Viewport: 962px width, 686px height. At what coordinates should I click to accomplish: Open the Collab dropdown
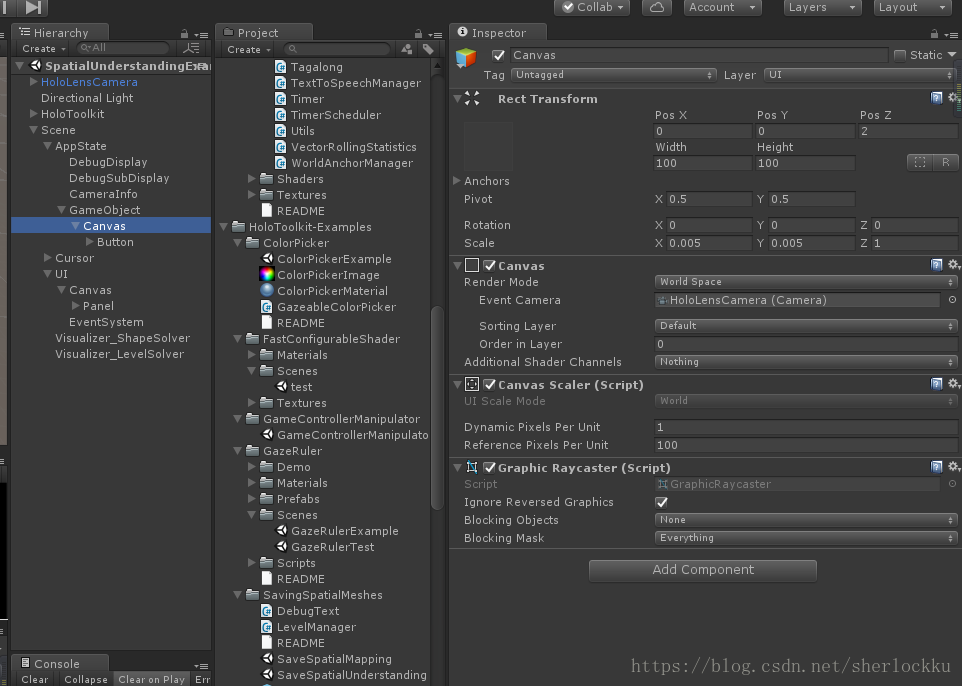coord(593,7)
